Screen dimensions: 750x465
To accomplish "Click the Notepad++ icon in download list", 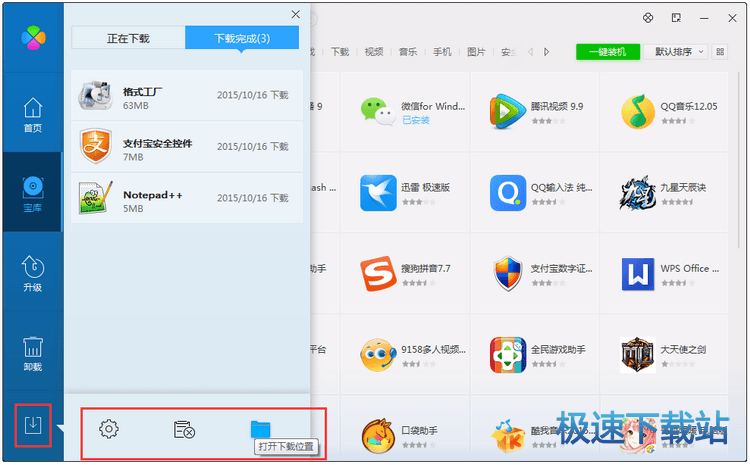I will [96, 198].
